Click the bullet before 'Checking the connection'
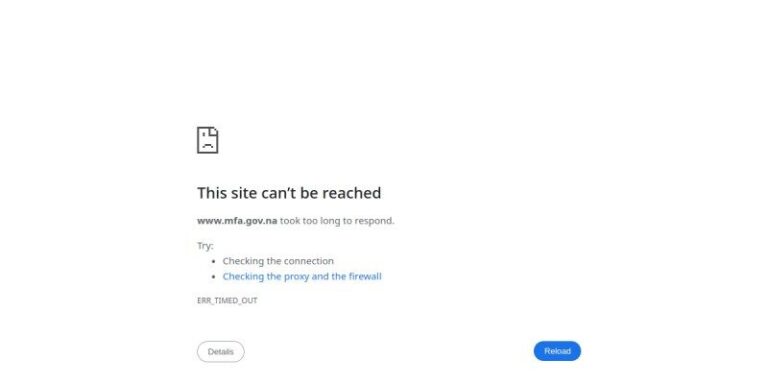Screen dimensions: 768x384 point(213,261)
